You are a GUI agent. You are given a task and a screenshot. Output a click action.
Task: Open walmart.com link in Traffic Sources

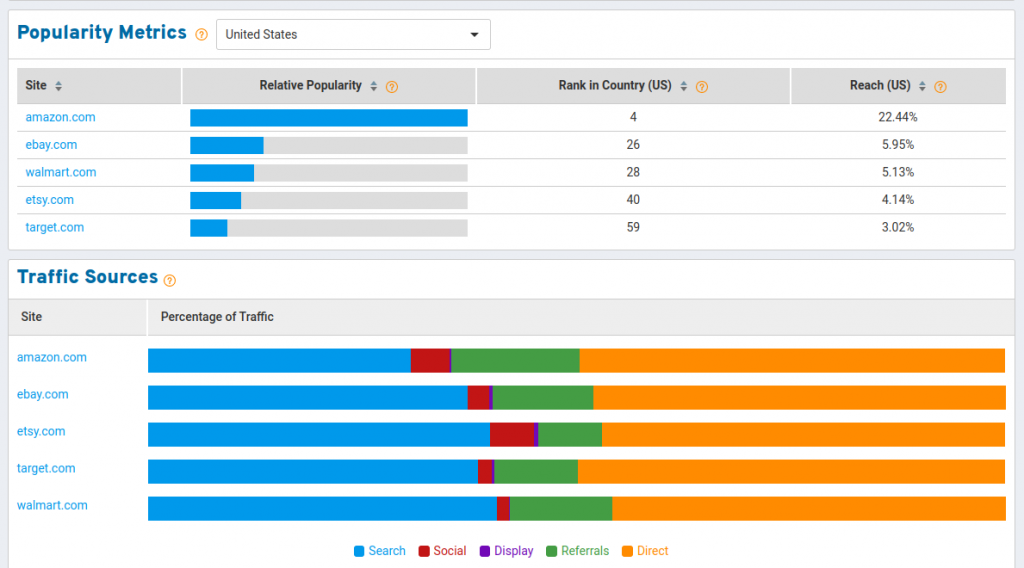[52, 505]
